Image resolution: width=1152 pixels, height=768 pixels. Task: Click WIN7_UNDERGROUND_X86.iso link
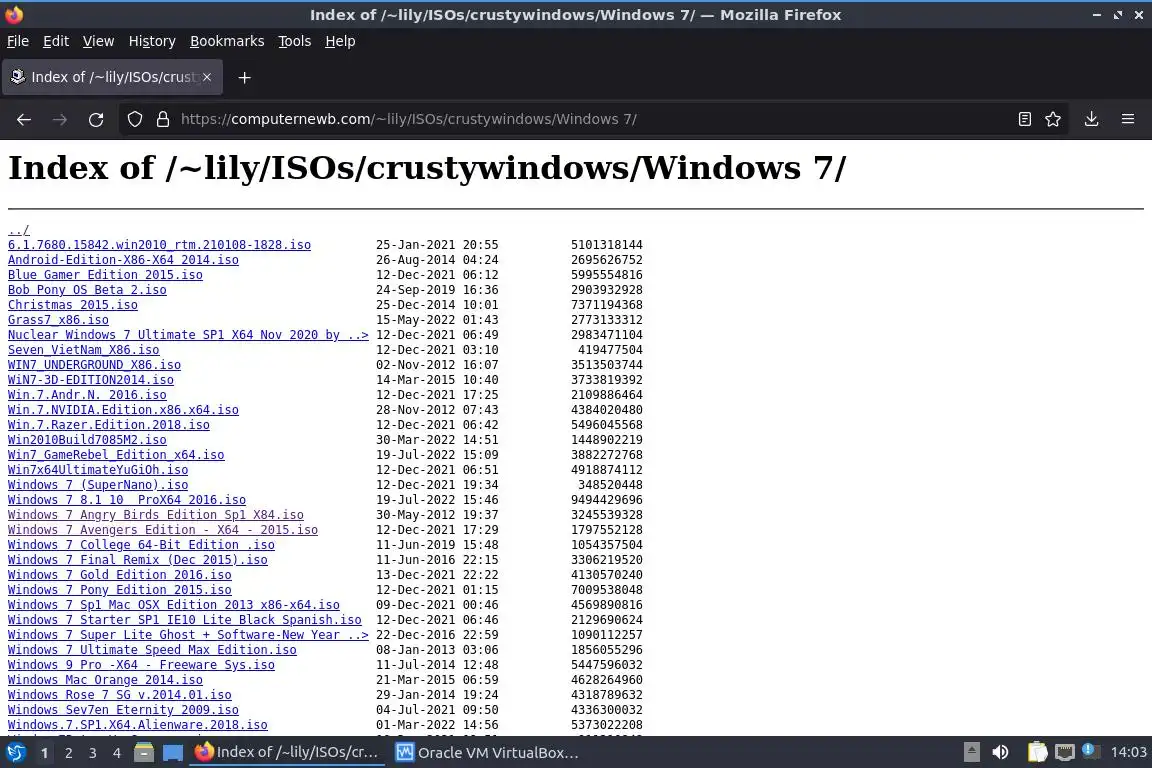(94, 365)
